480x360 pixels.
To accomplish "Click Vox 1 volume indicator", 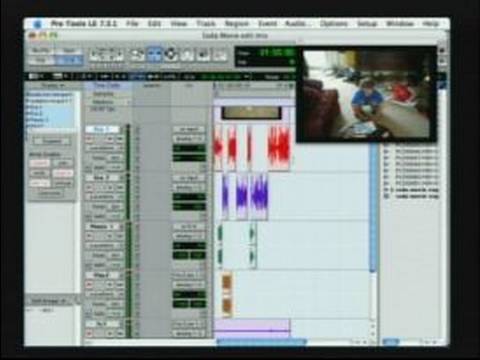I will pos(189,148).
